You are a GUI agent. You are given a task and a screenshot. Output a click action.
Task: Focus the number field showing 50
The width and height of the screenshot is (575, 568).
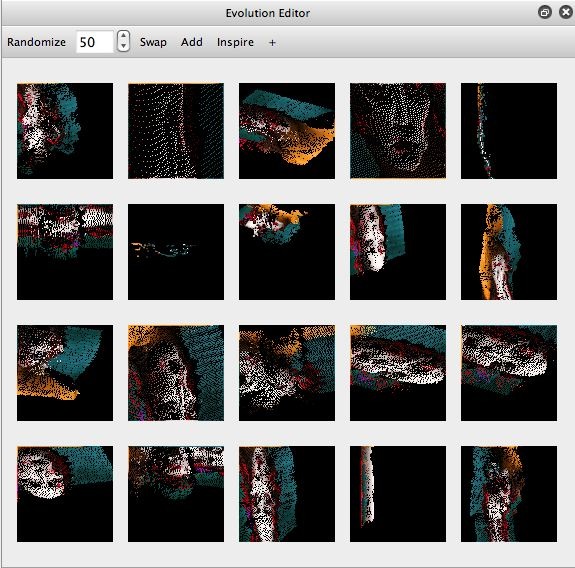95,42
